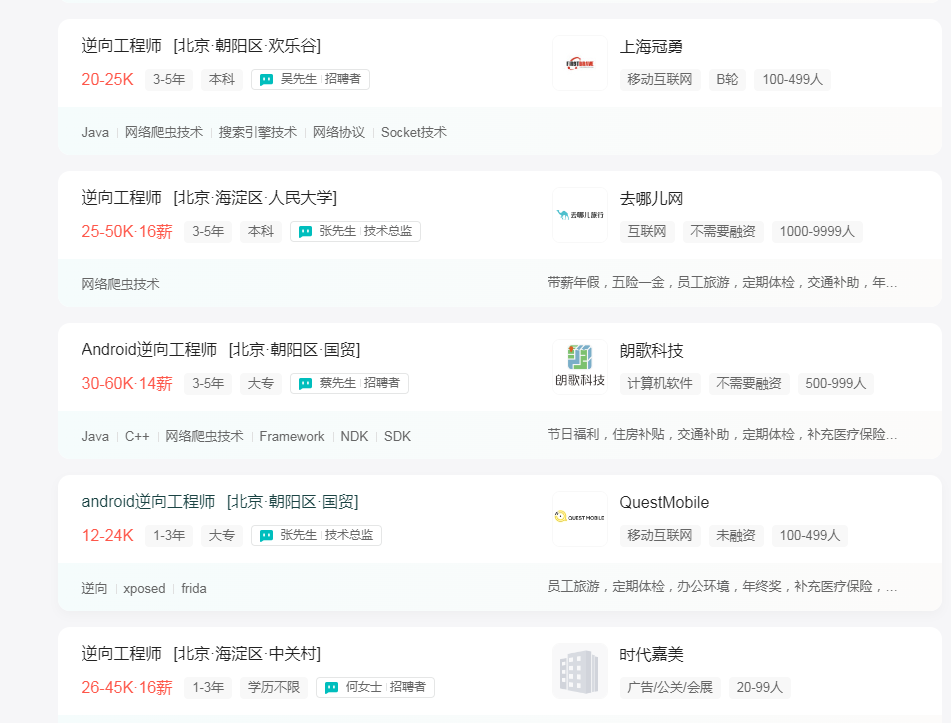
Task: Click salary 30-60K·14薪
Action: point(127,383)
